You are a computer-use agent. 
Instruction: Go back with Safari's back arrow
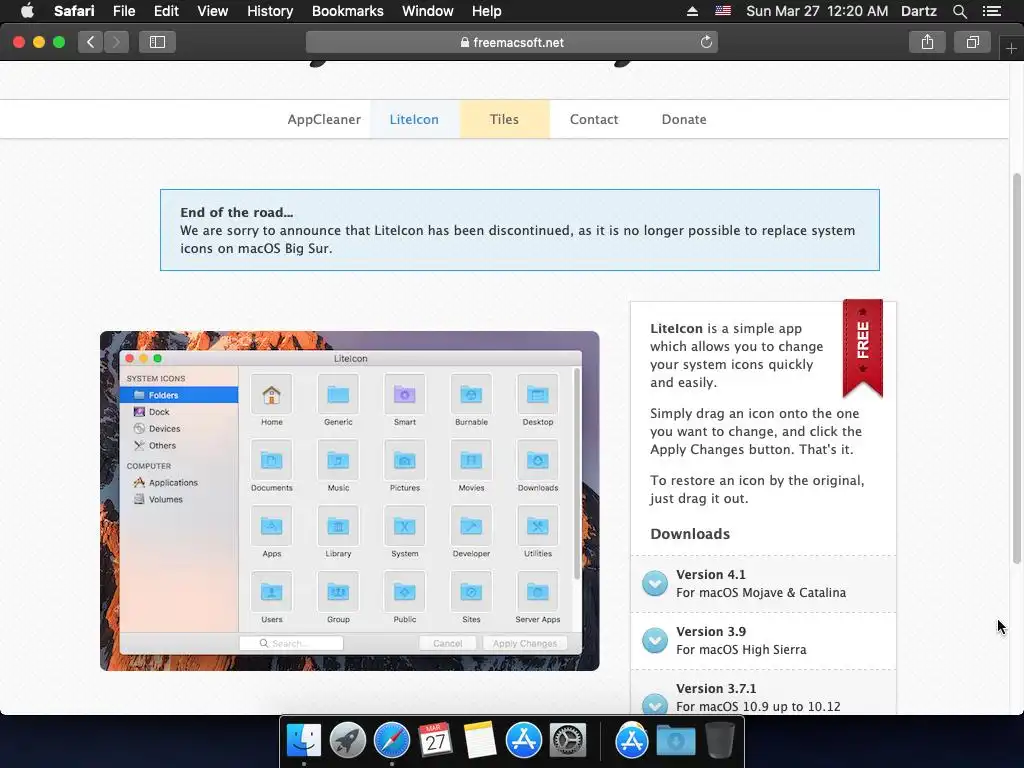[x=91, y=42]
